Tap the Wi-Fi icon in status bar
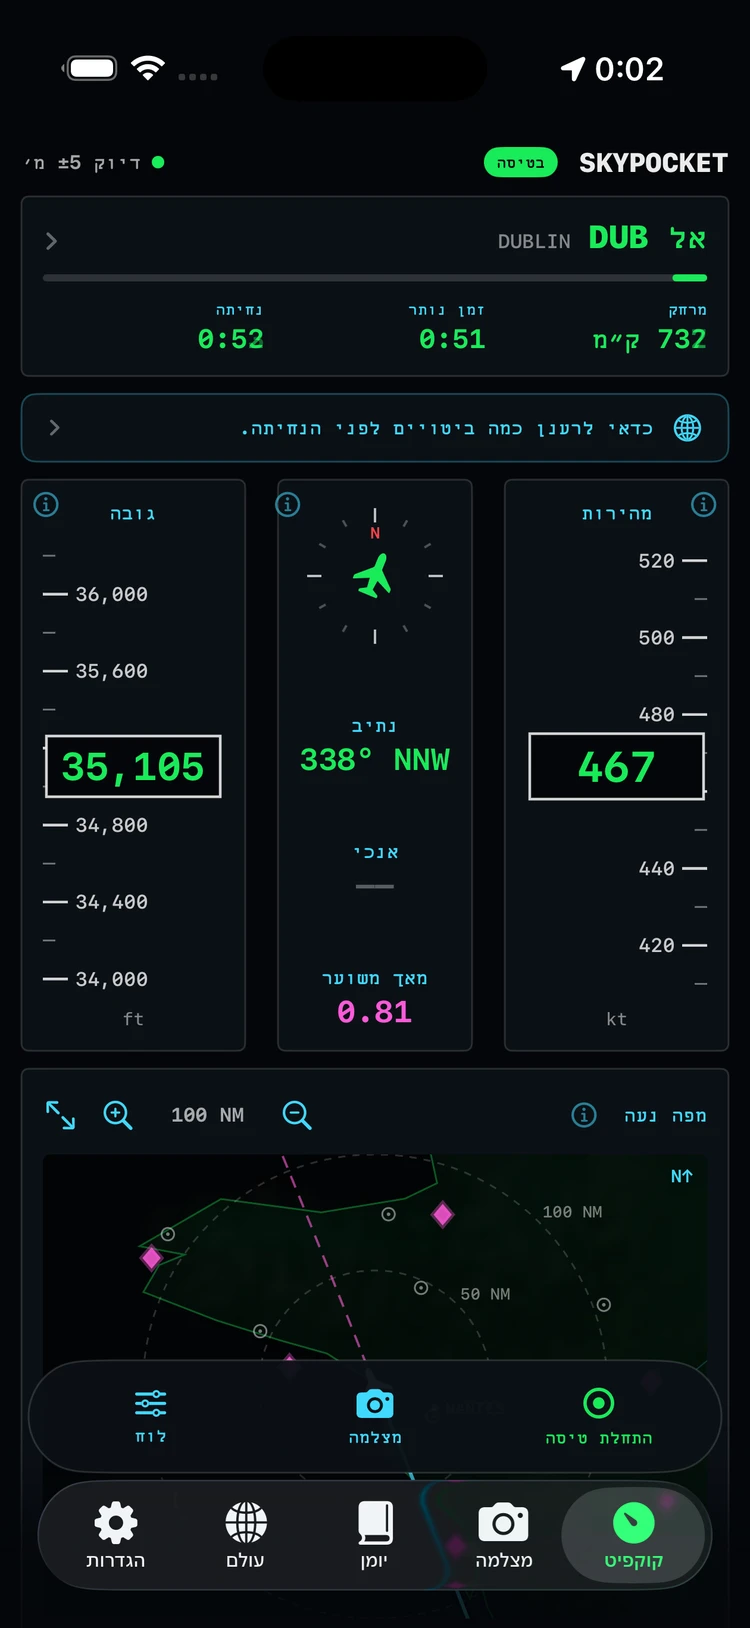Screen dimensions: 750x1628 148,68
